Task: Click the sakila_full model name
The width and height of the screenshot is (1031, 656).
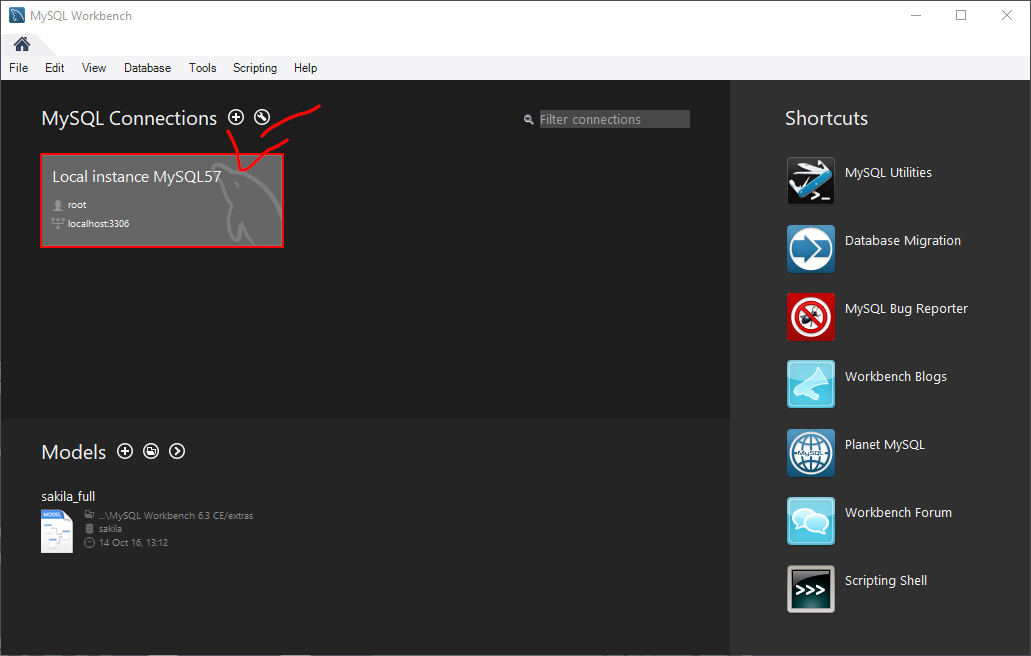Action: click(x=68, y=496)
